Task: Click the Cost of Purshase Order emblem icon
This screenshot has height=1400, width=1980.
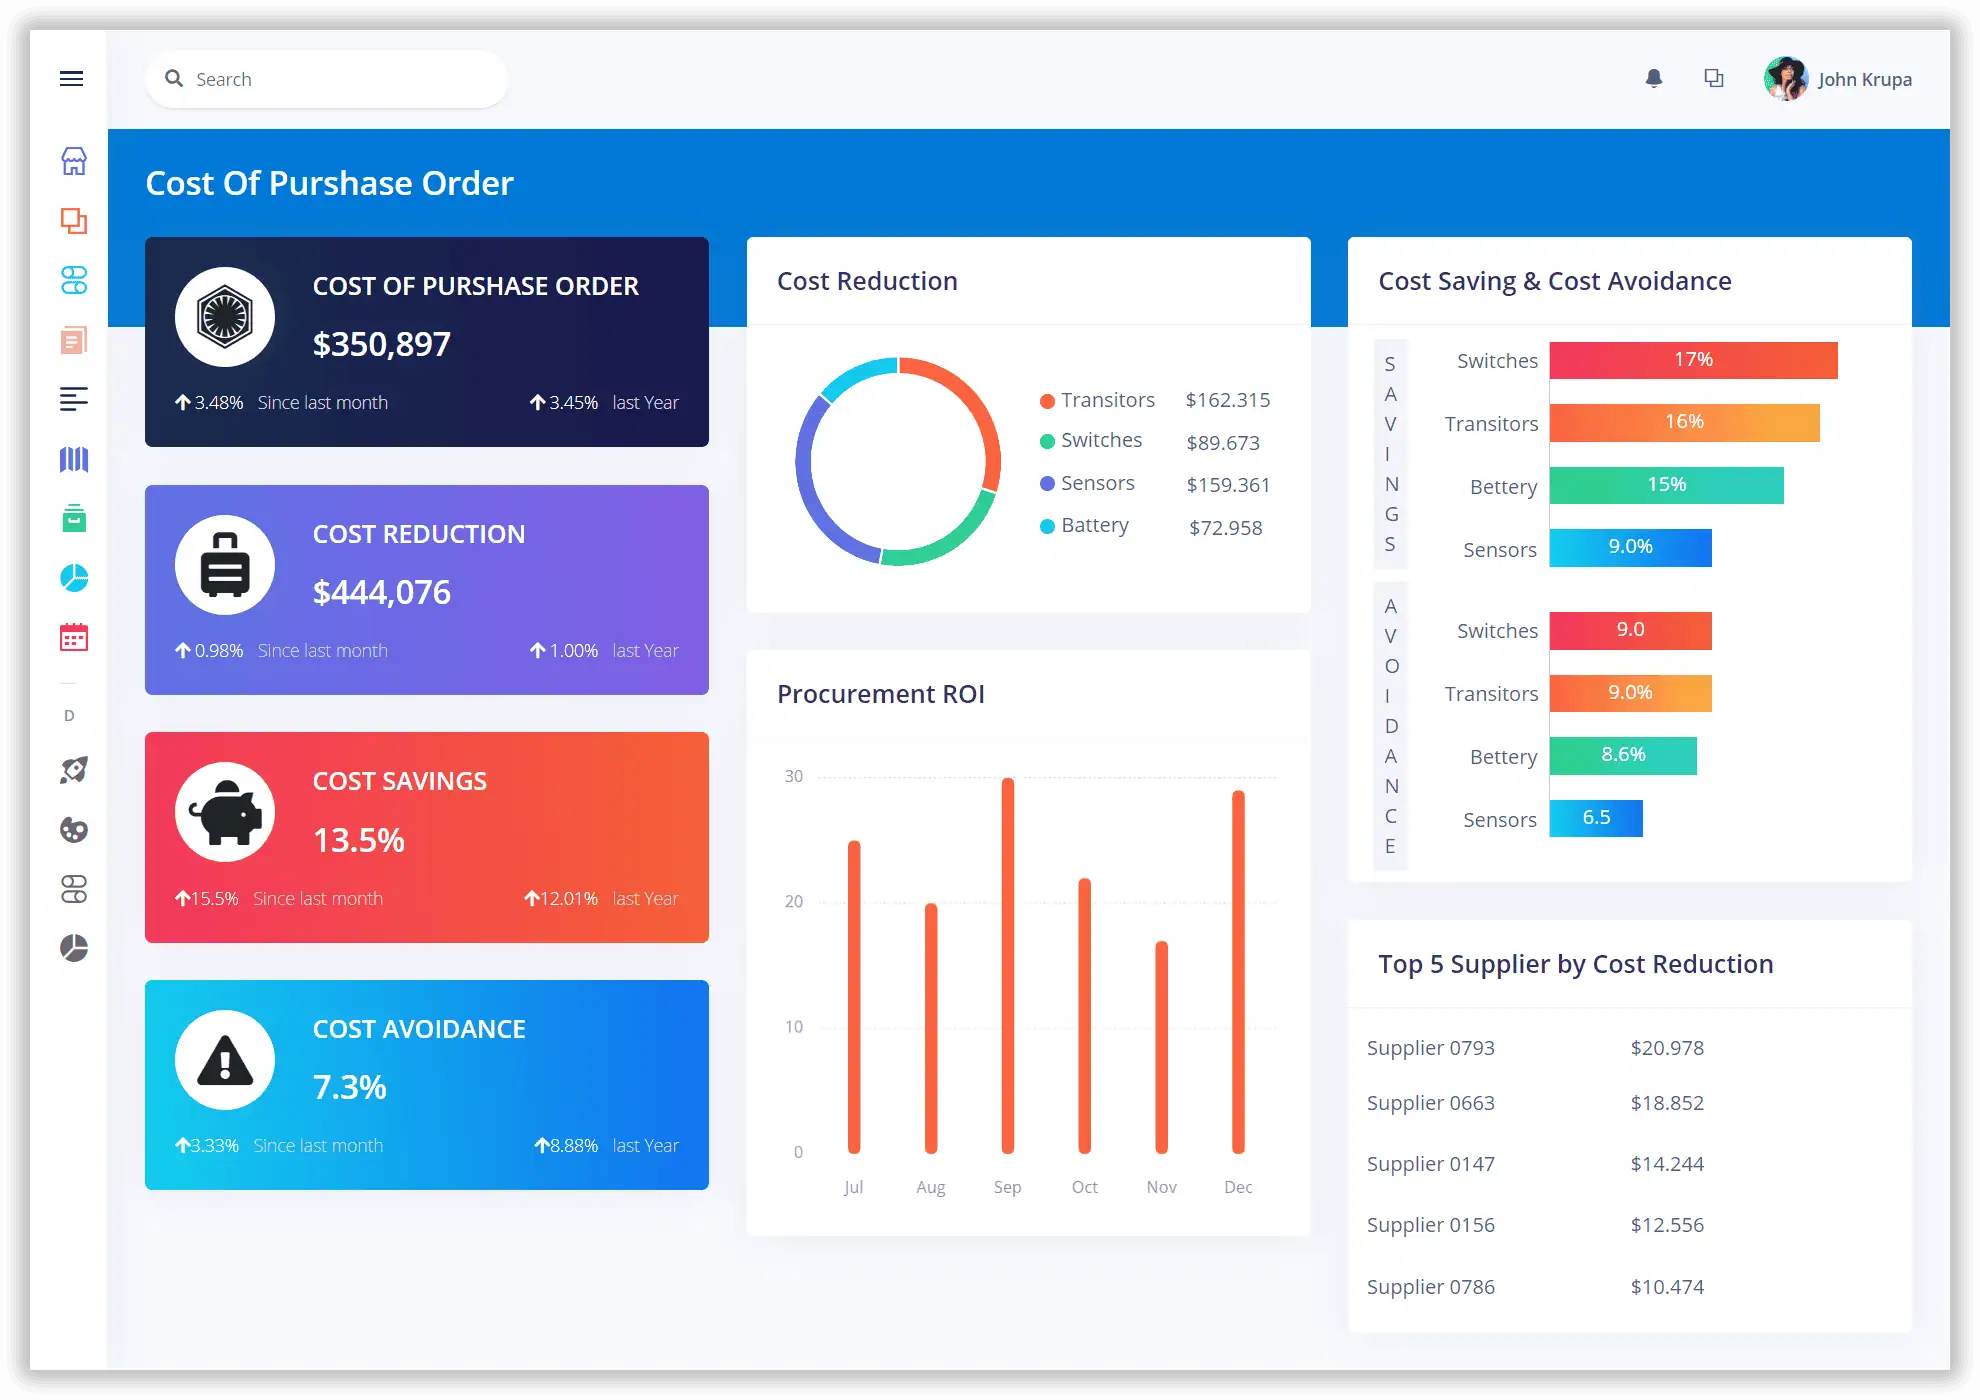Action: 225,317
